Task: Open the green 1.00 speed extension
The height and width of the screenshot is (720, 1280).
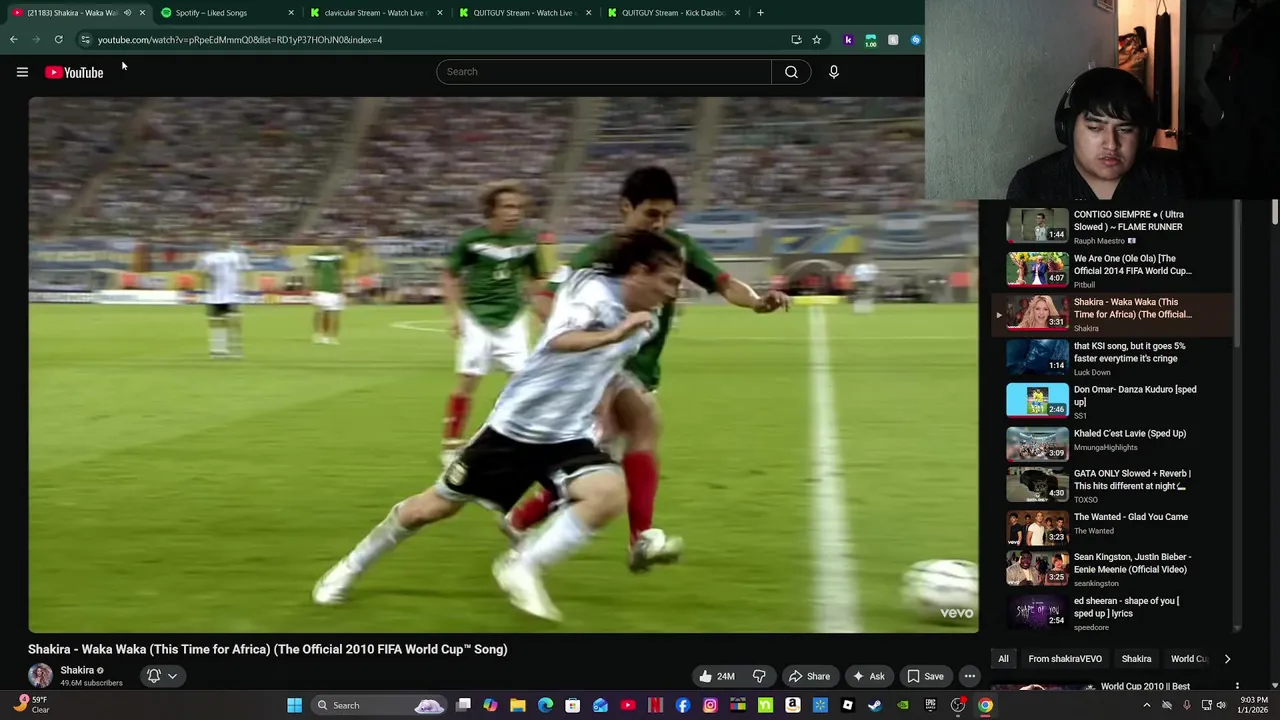Action: pos(871,40)
